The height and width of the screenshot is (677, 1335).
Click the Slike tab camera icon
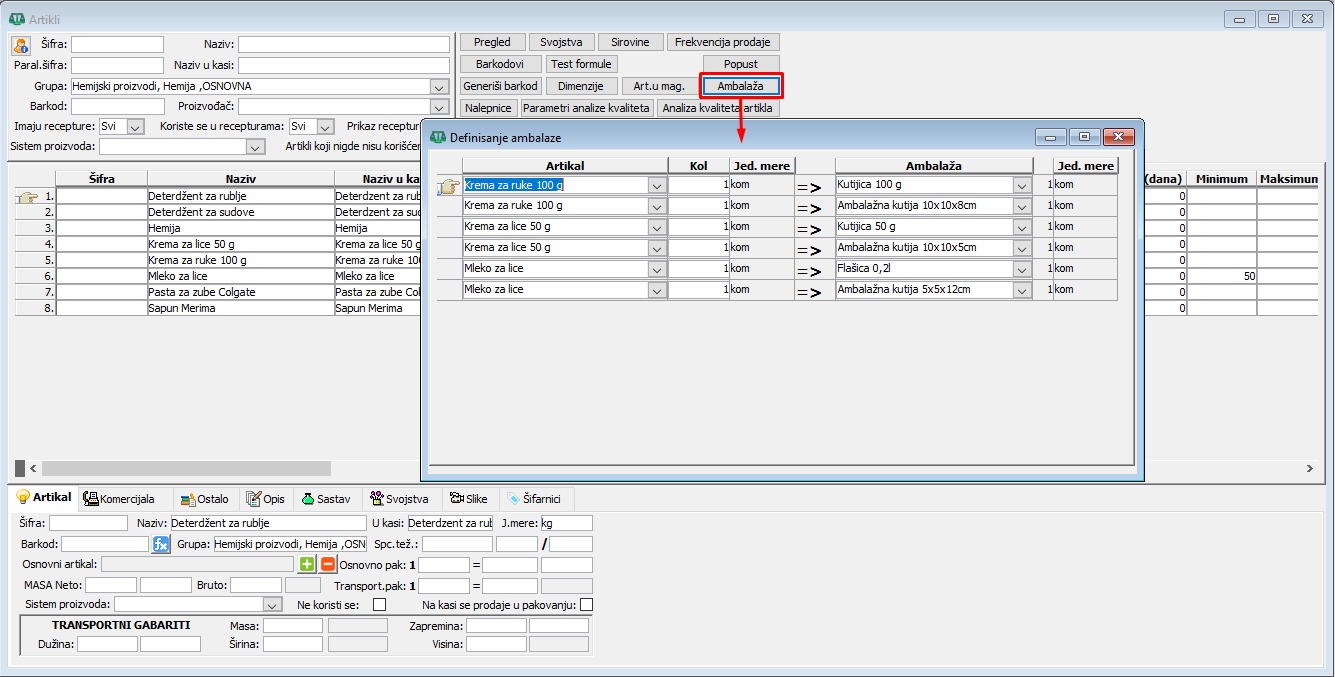point(456,499)
